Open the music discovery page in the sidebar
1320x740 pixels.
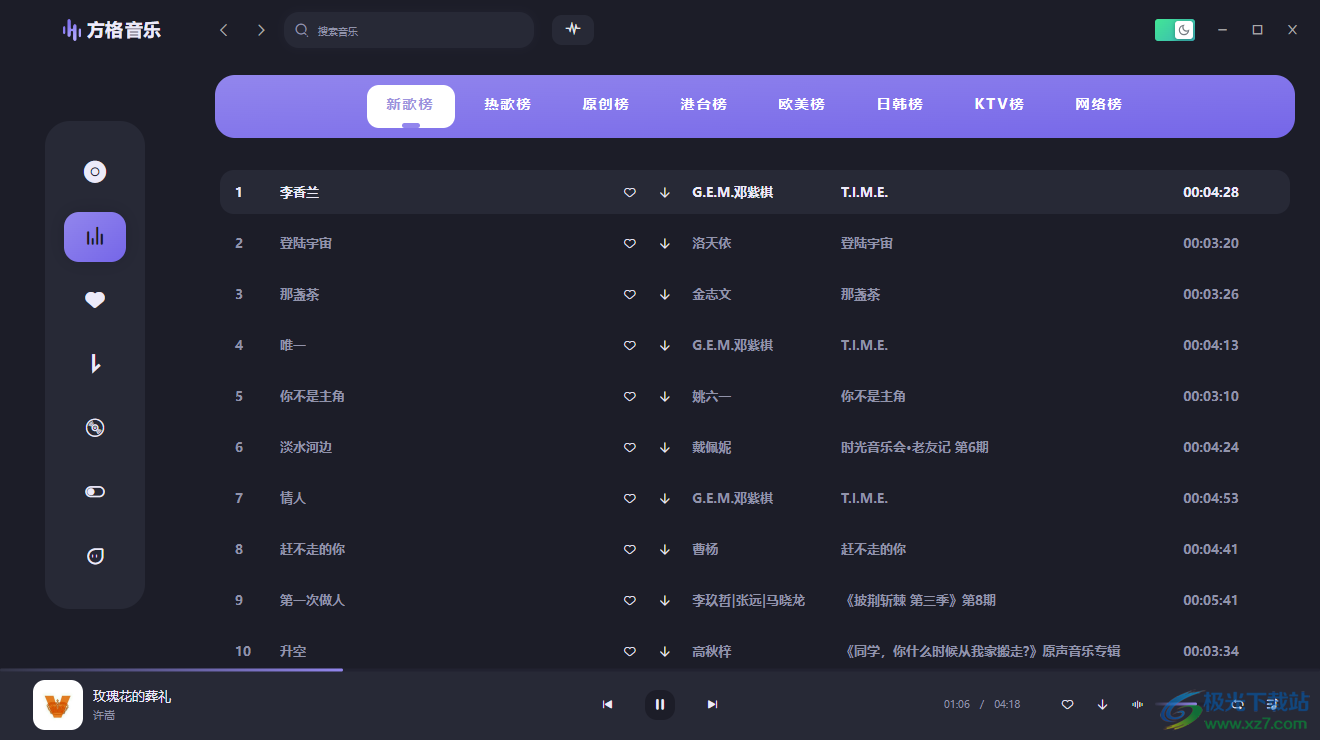pyautogui.click(x=94, y=170)
